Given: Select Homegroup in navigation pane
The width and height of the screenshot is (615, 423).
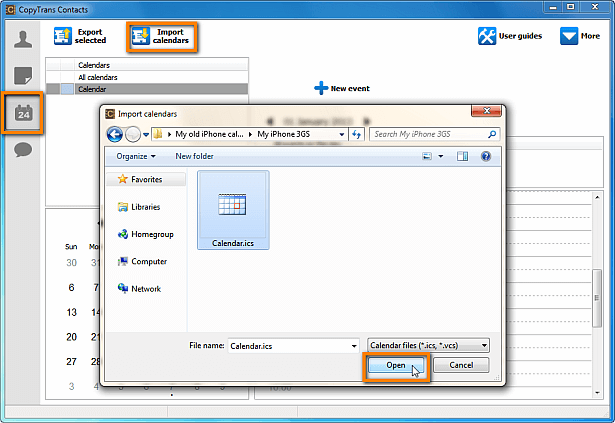Looking at the screenshot, I should [x=146, y=234].
